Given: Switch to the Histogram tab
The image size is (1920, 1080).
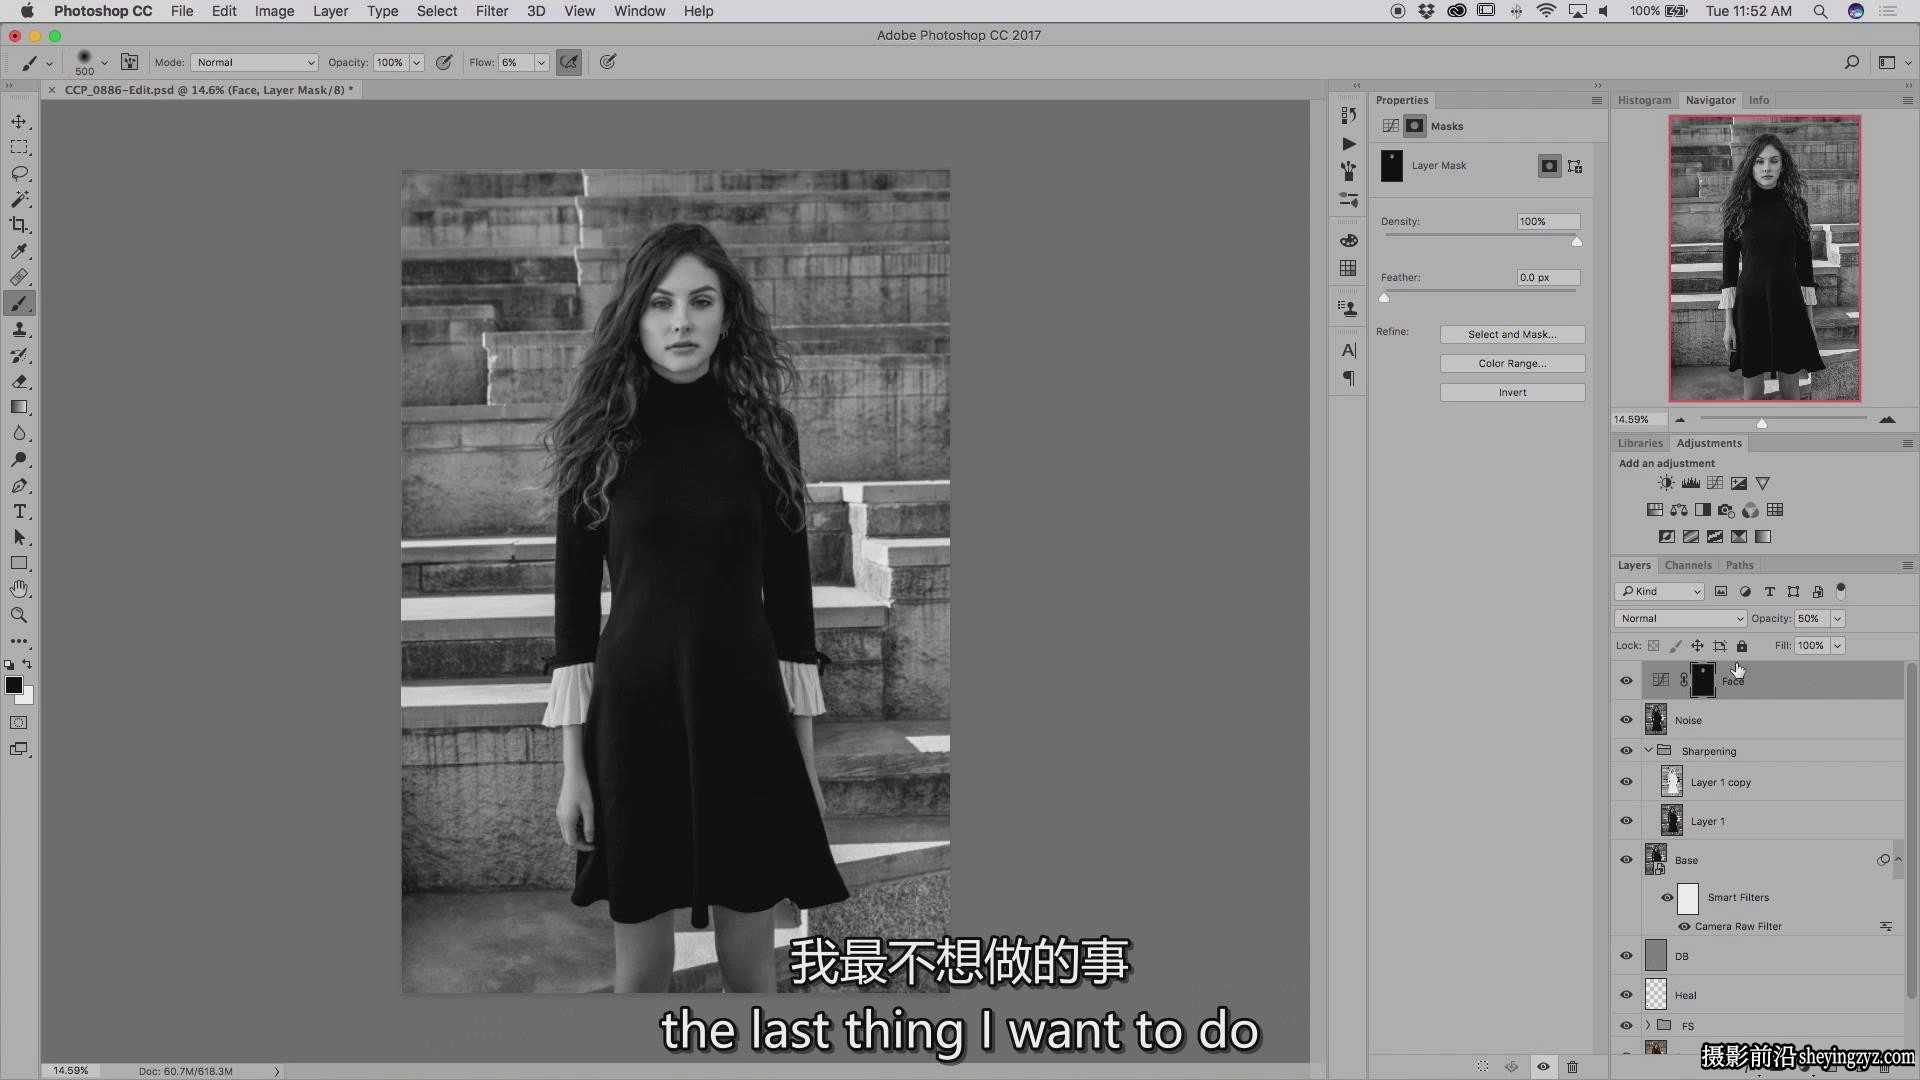Looking at the screenshot, I should point(1644,100).
